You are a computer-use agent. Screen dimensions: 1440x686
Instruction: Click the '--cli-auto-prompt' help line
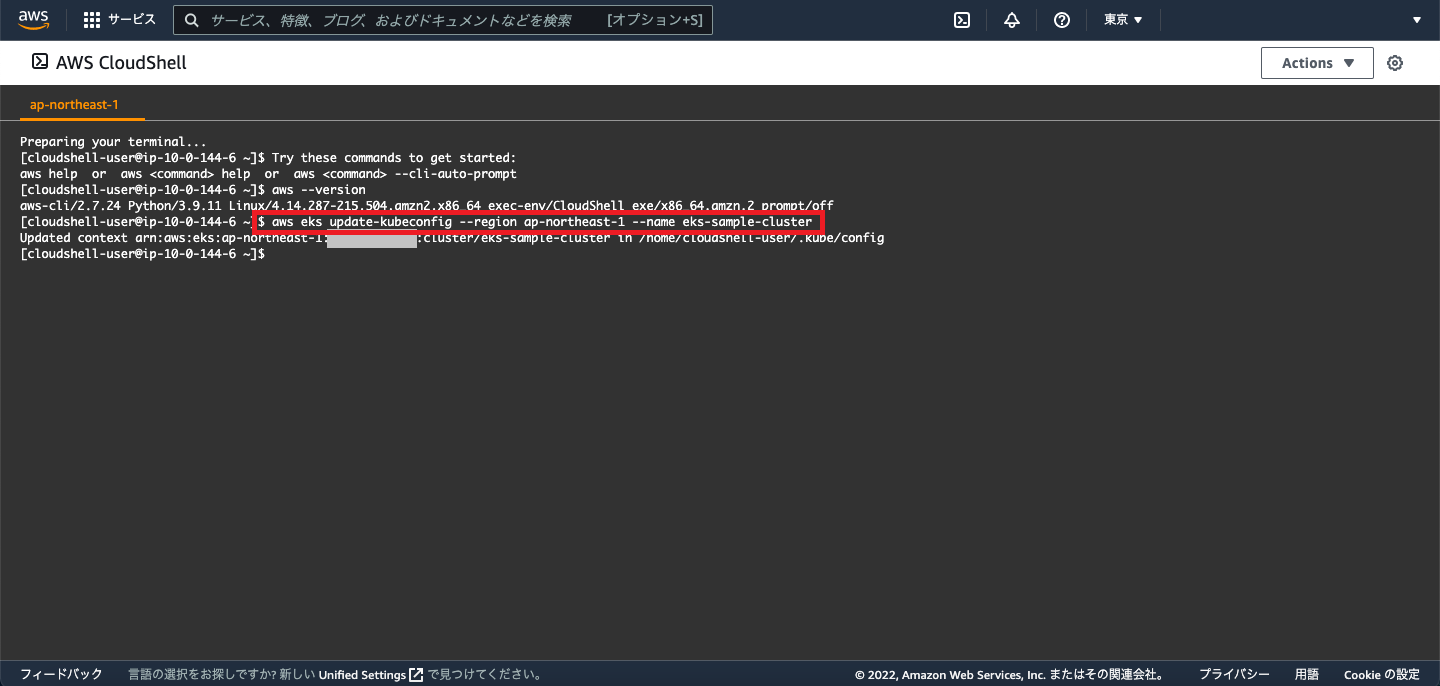point(268,174)
